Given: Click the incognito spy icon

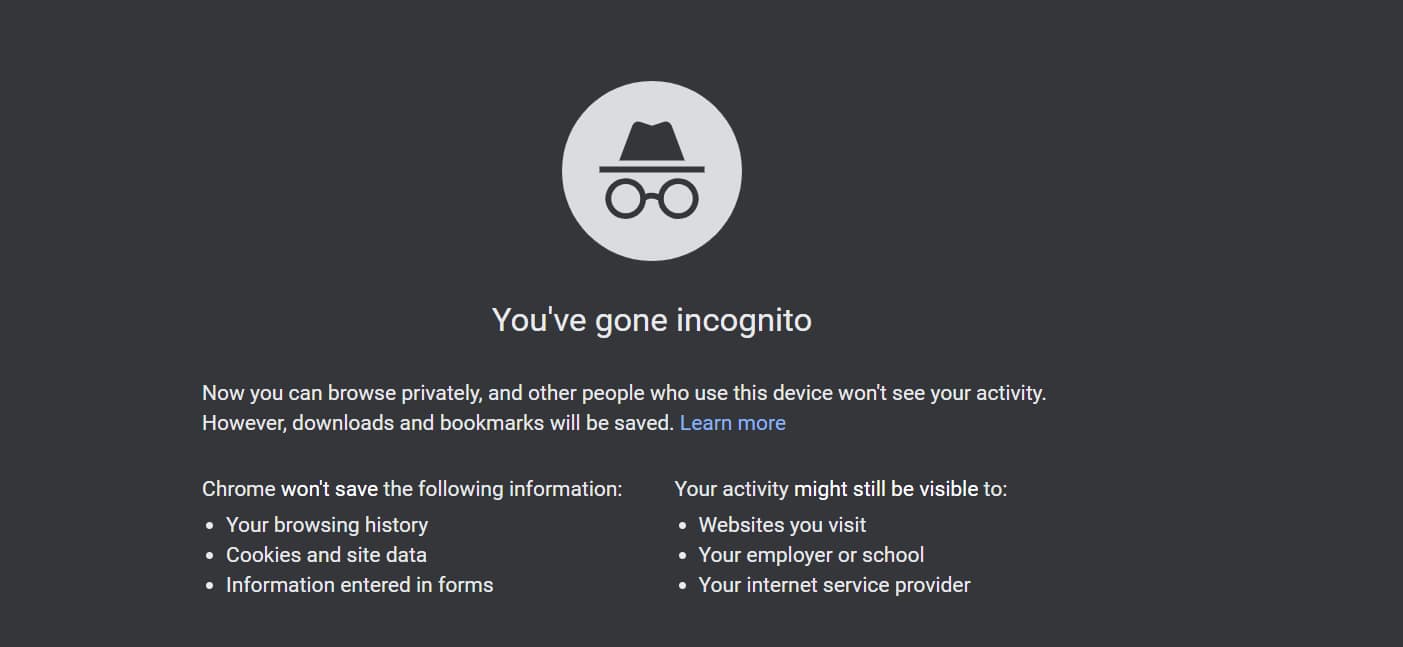Looking at the screenshot, I should (652, 170).
